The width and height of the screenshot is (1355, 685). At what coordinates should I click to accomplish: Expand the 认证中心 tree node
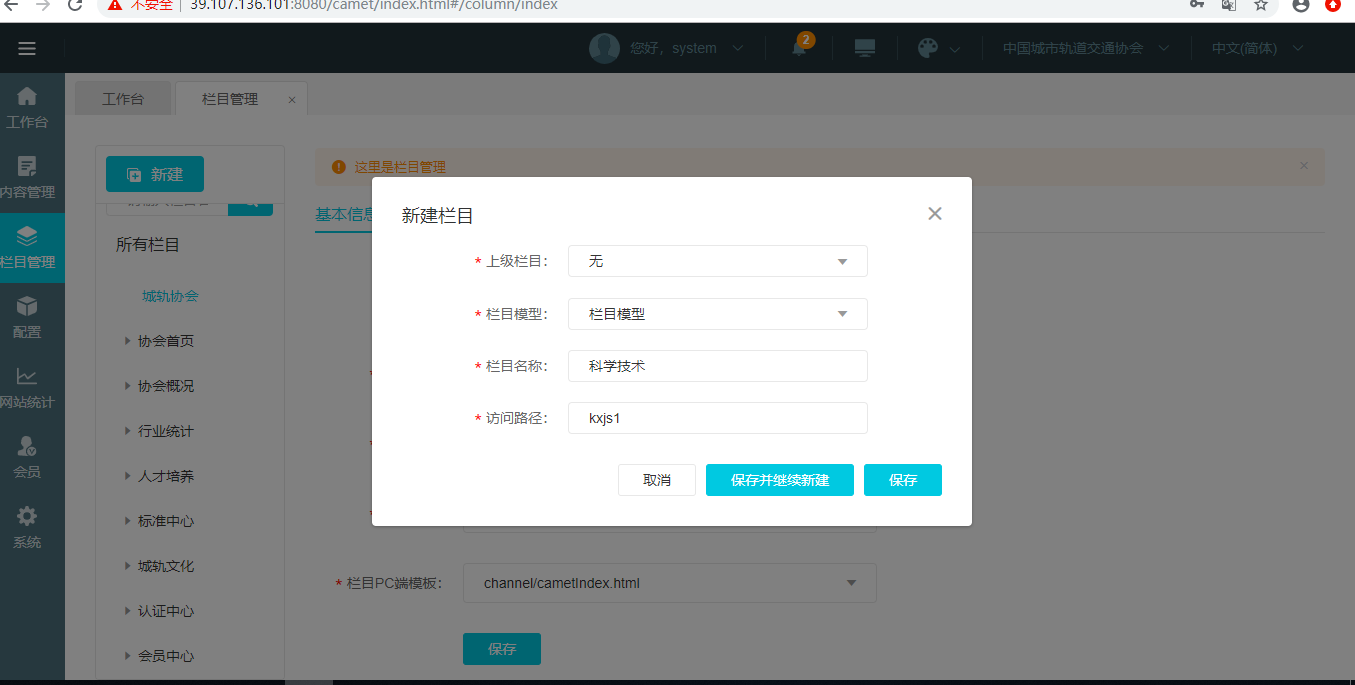point(128,611)
